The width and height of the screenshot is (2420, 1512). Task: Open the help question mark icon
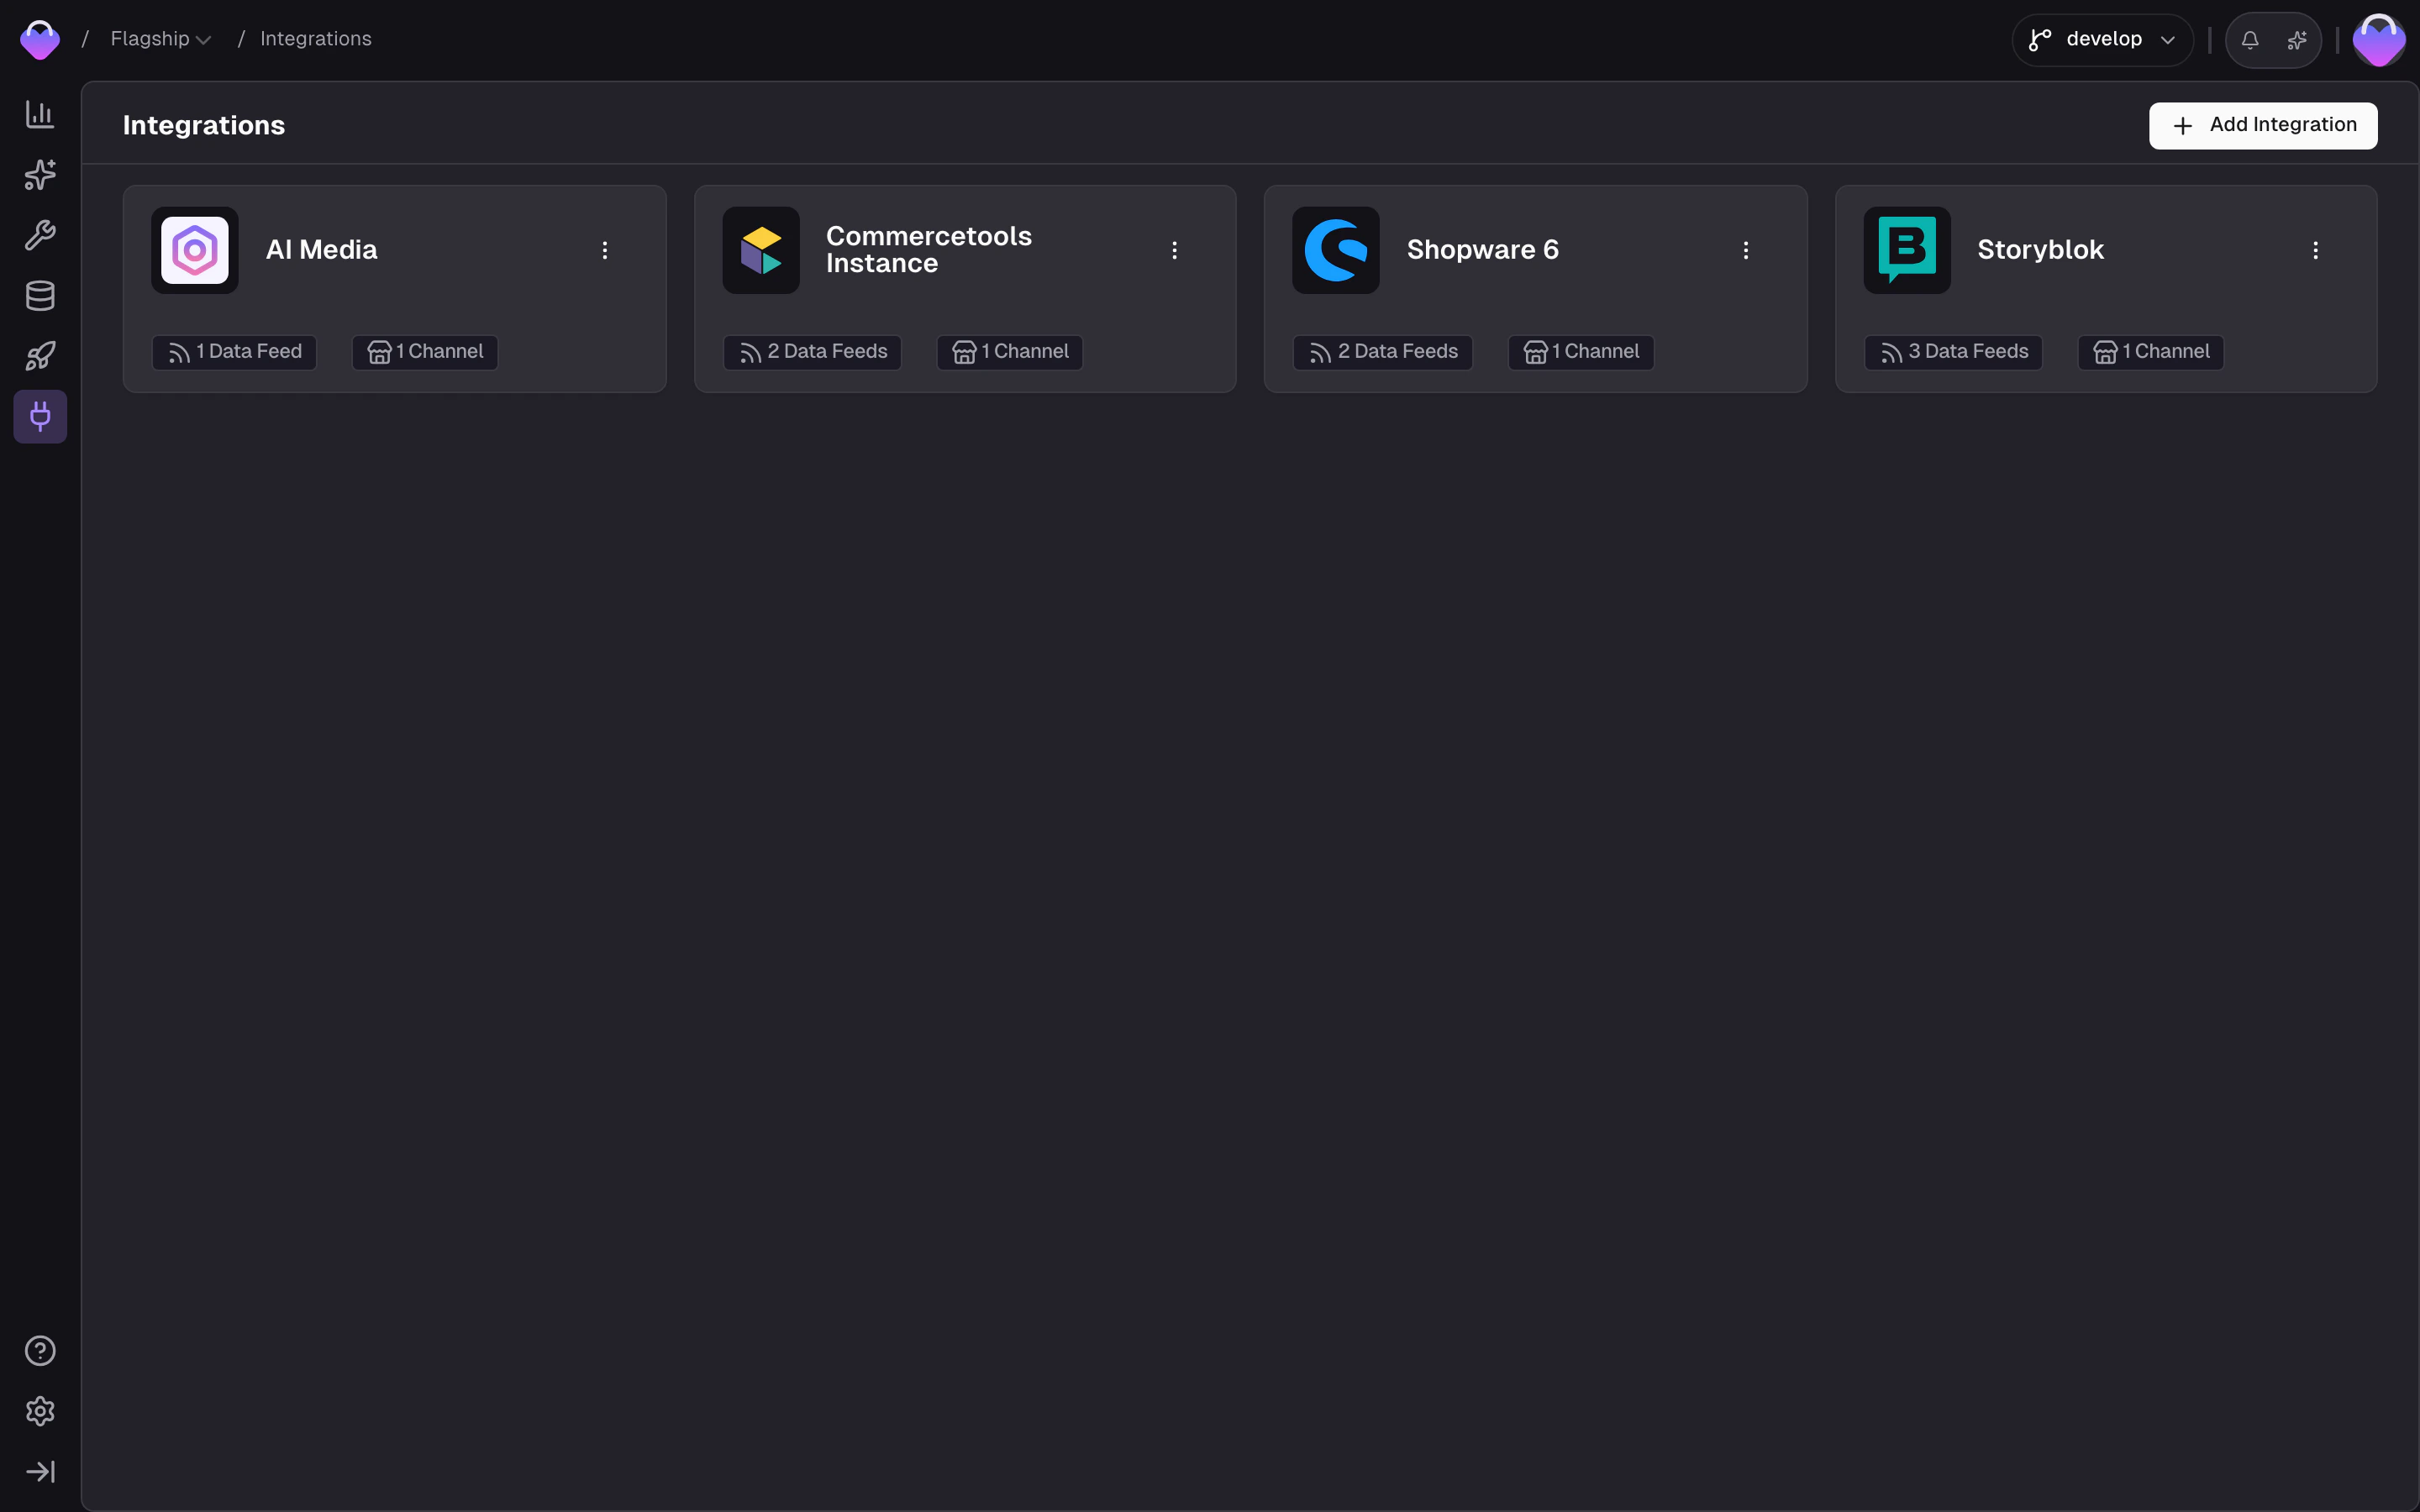(x=40, y=1351)
